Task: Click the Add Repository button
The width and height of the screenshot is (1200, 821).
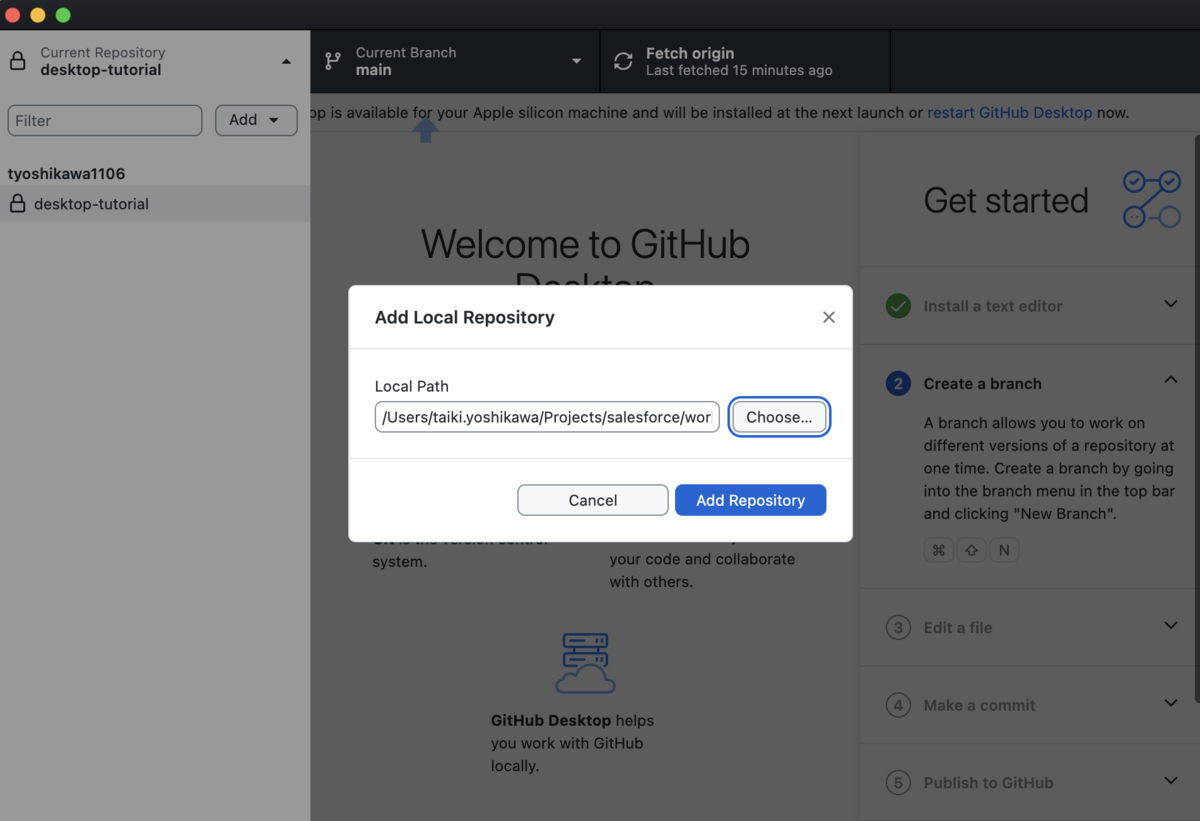Action: [750, 500]
